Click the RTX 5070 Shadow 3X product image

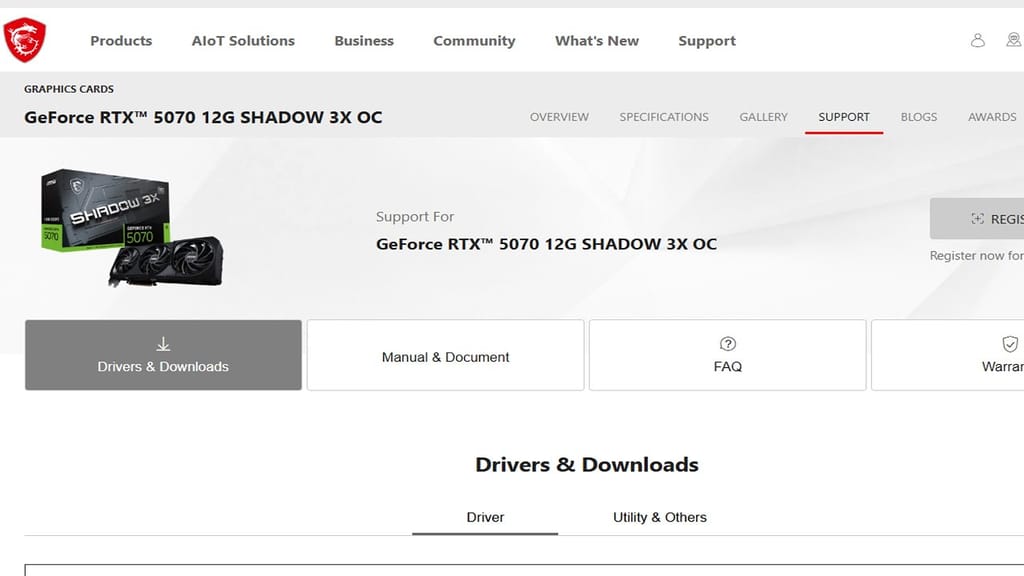tap(131, 227)
